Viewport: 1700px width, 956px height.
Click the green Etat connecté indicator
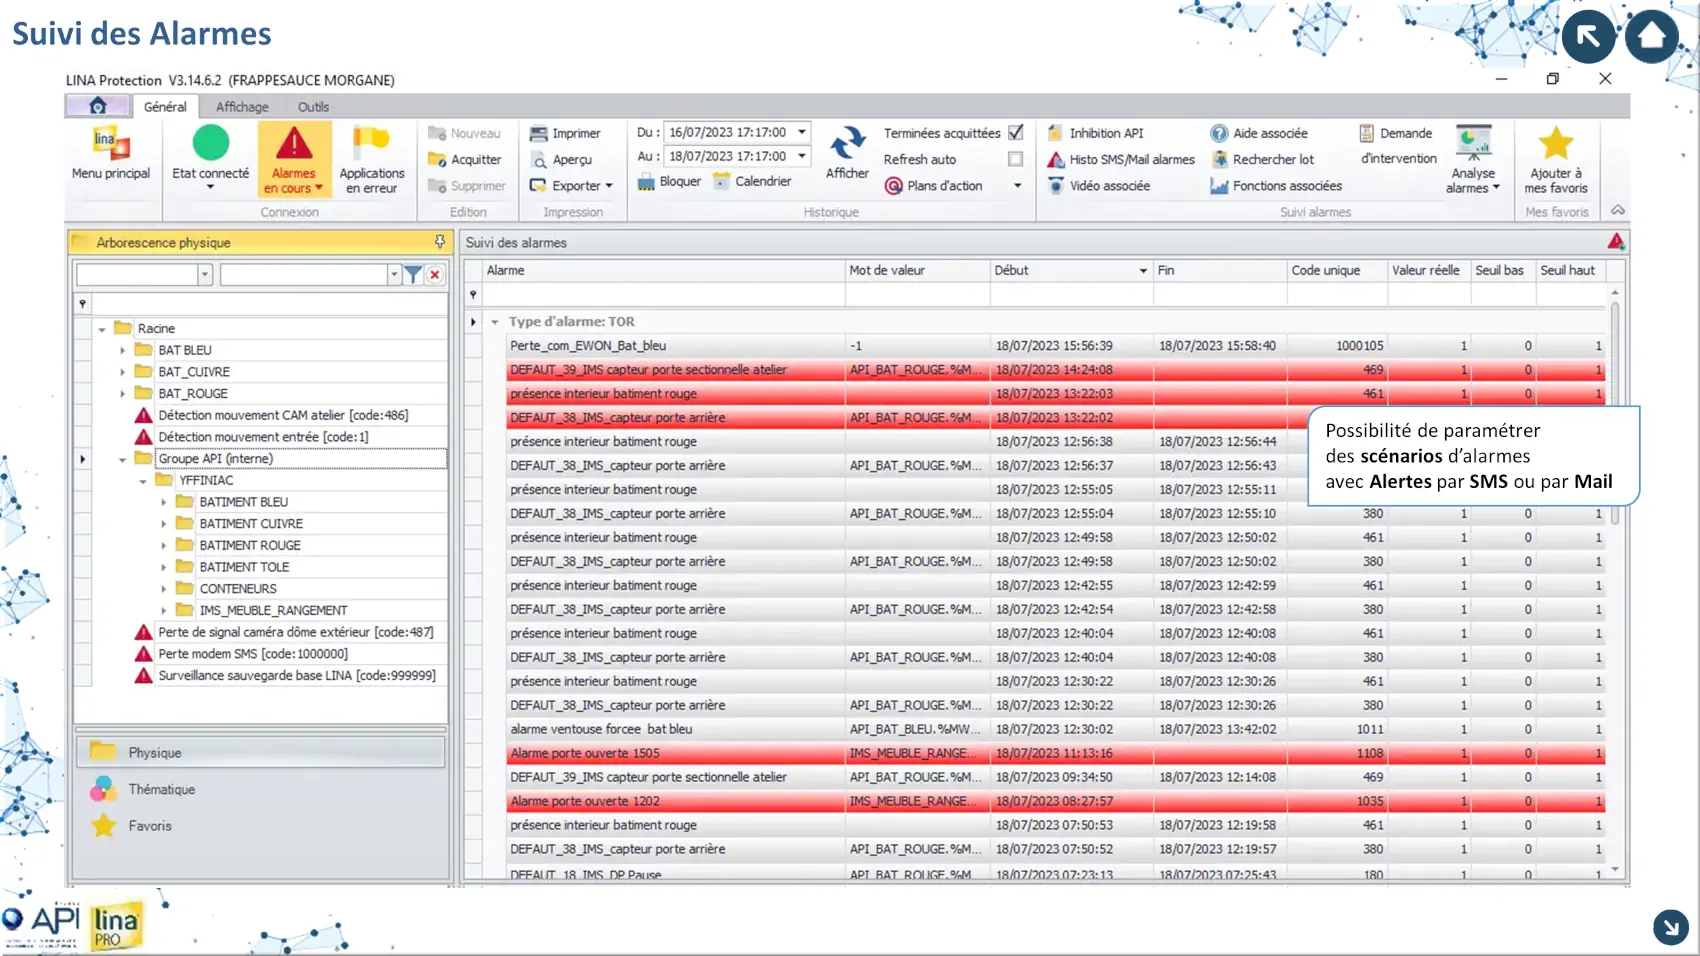[x=210, y=144]
